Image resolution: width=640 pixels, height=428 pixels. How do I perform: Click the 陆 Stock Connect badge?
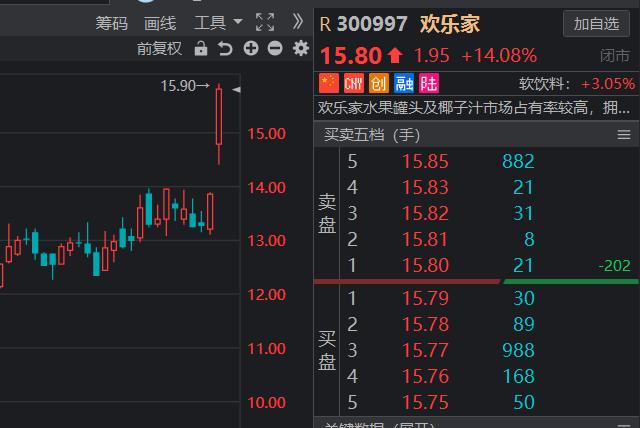click(429, 83)
